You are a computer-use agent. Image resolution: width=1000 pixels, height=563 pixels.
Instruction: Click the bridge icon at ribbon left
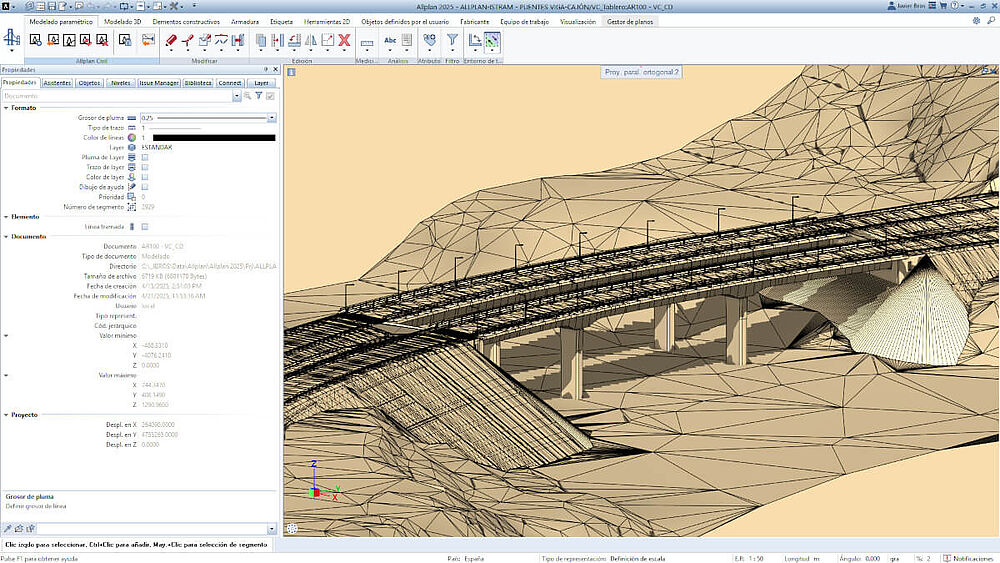[12, 39]
